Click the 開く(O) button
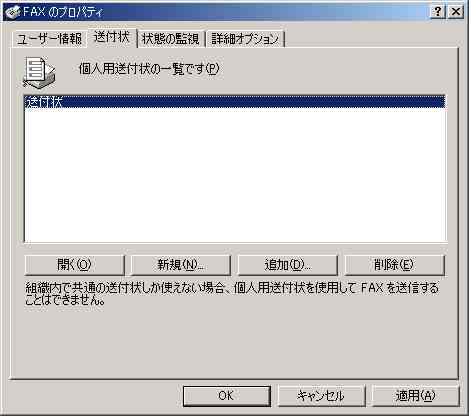The image size is (469, 416). pyautogui.click(x=74, y=265)
